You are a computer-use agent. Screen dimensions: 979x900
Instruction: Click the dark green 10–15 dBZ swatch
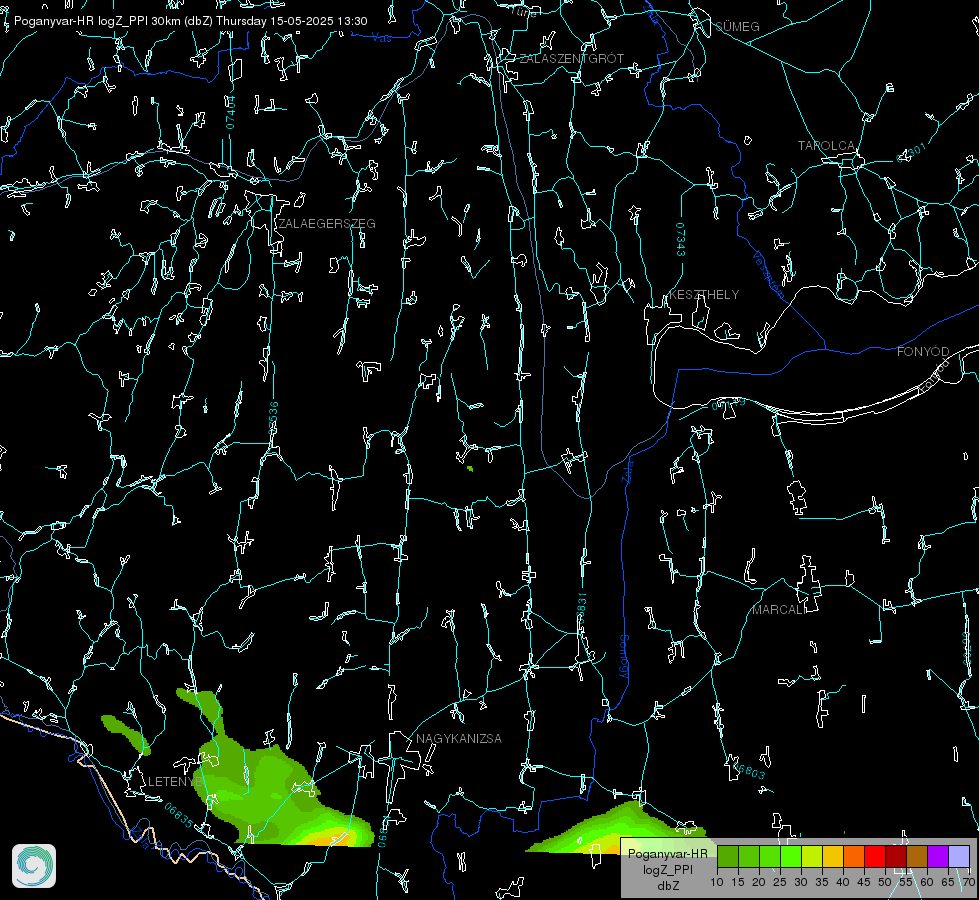point(727,856)
